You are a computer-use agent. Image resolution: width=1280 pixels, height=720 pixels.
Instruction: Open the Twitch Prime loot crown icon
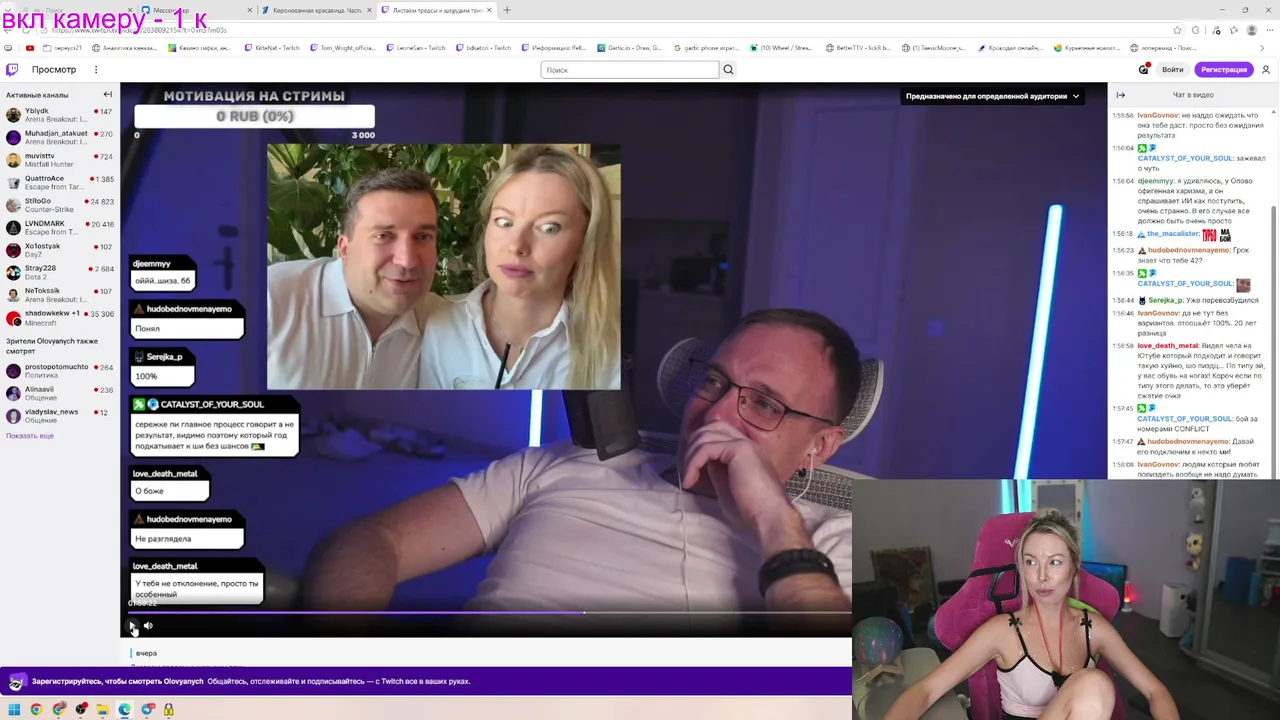point(1143,70)
